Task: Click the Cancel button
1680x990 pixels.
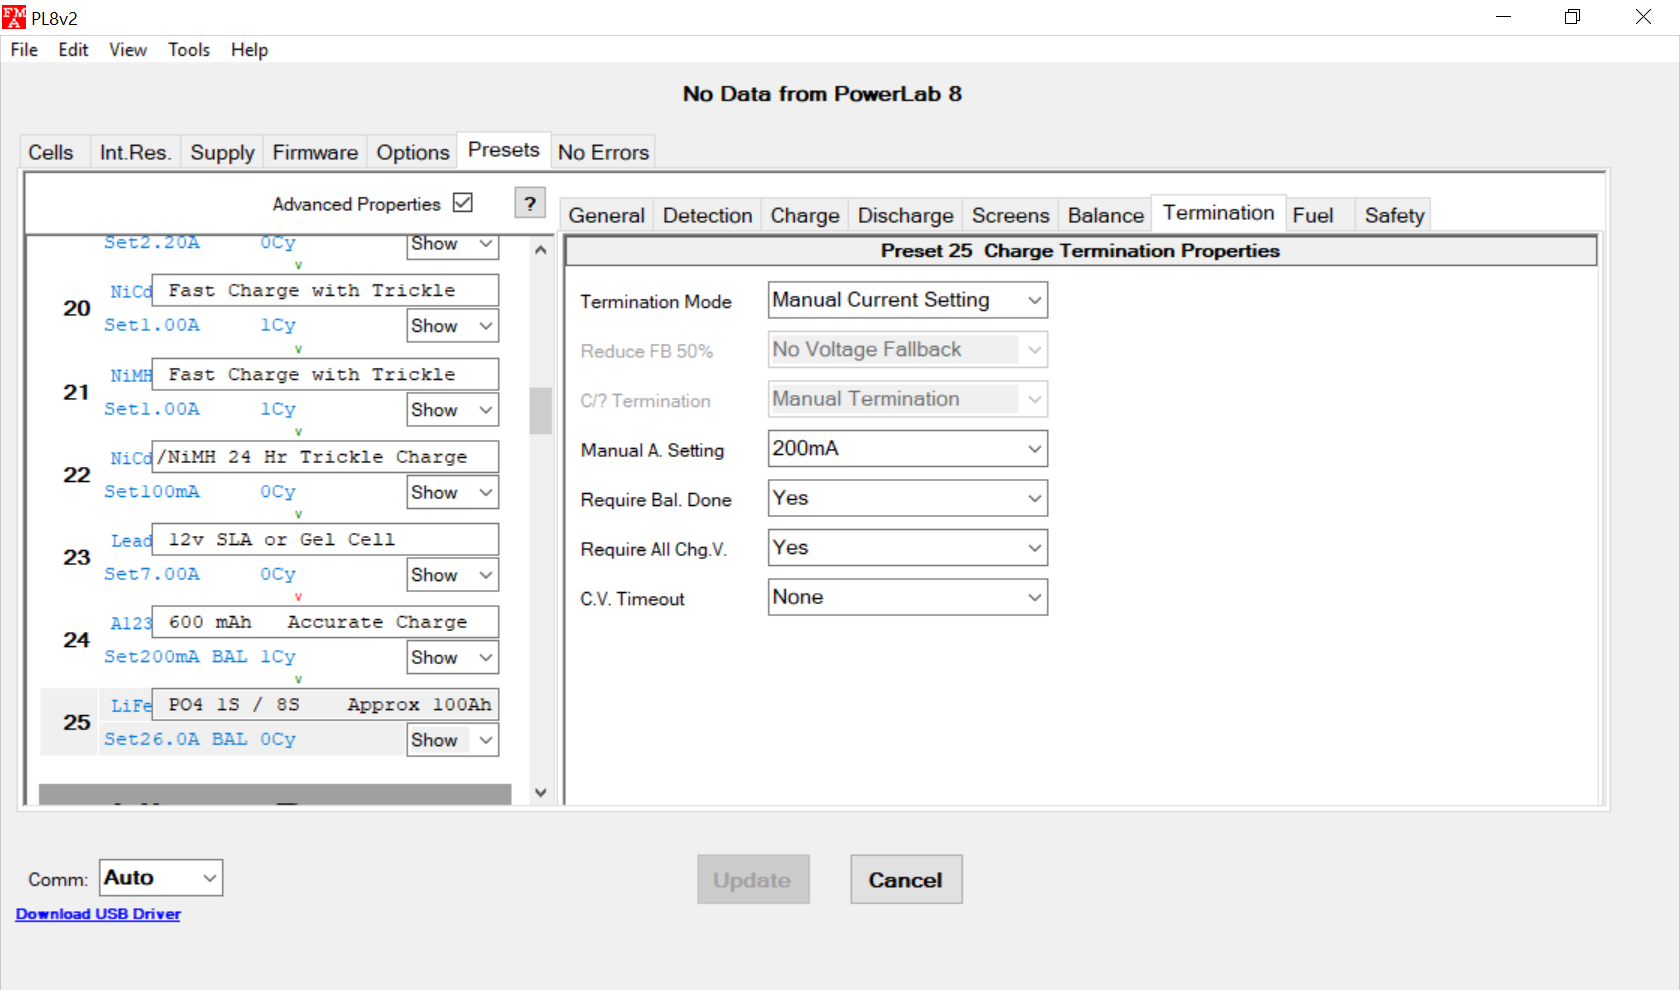Action: coord(905,880)
